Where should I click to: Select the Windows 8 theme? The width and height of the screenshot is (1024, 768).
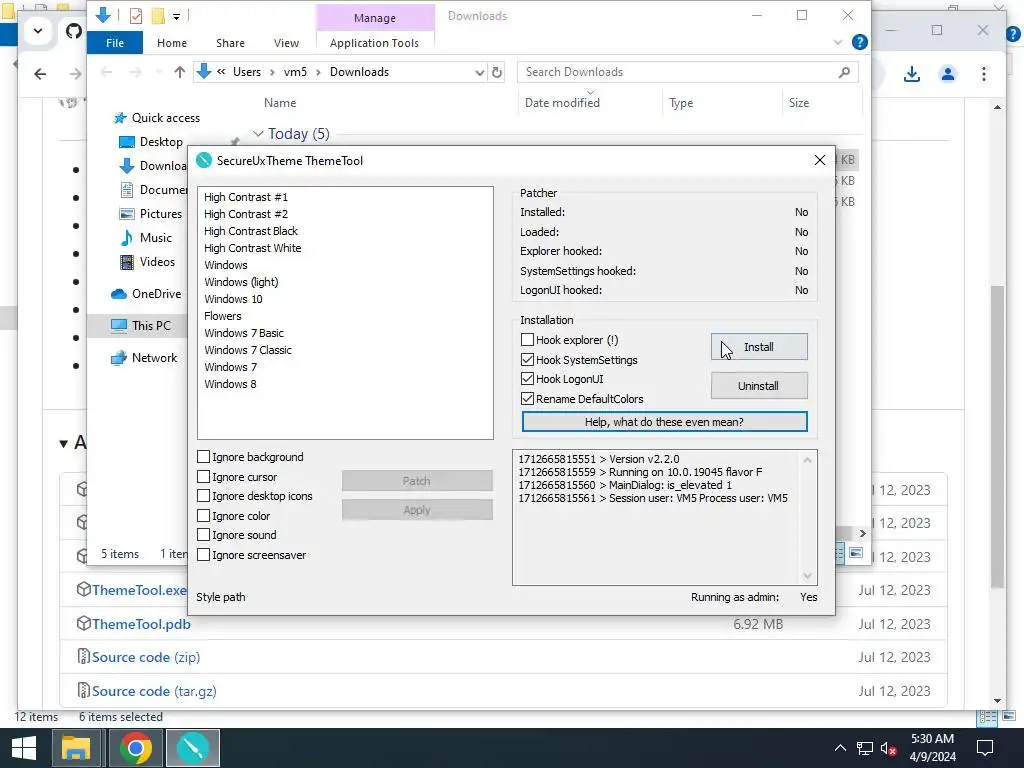(x=230, y=383)
